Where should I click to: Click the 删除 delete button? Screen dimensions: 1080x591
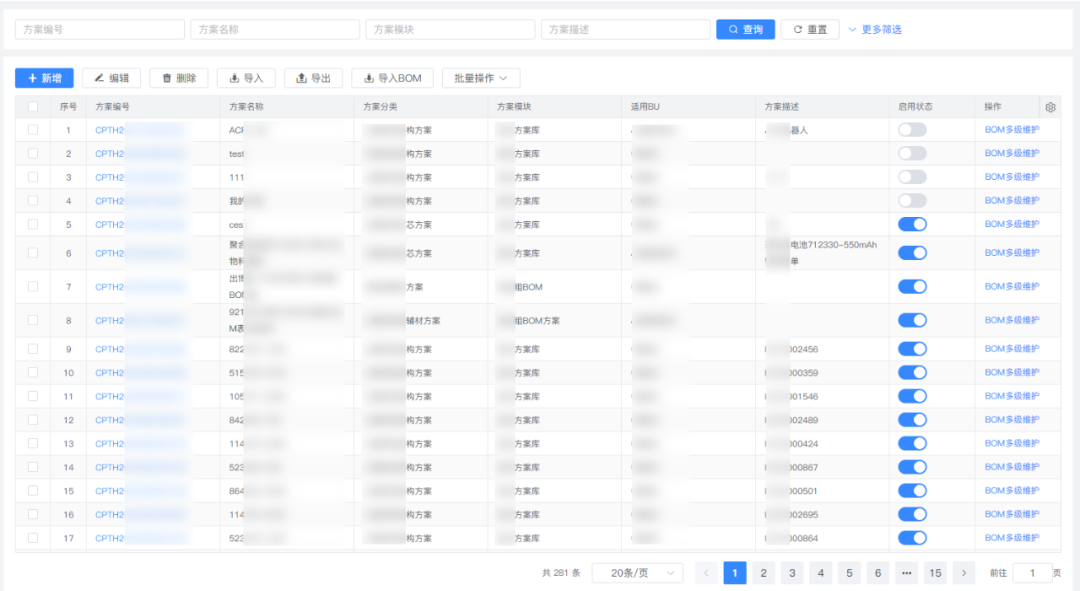pos(179,78)
